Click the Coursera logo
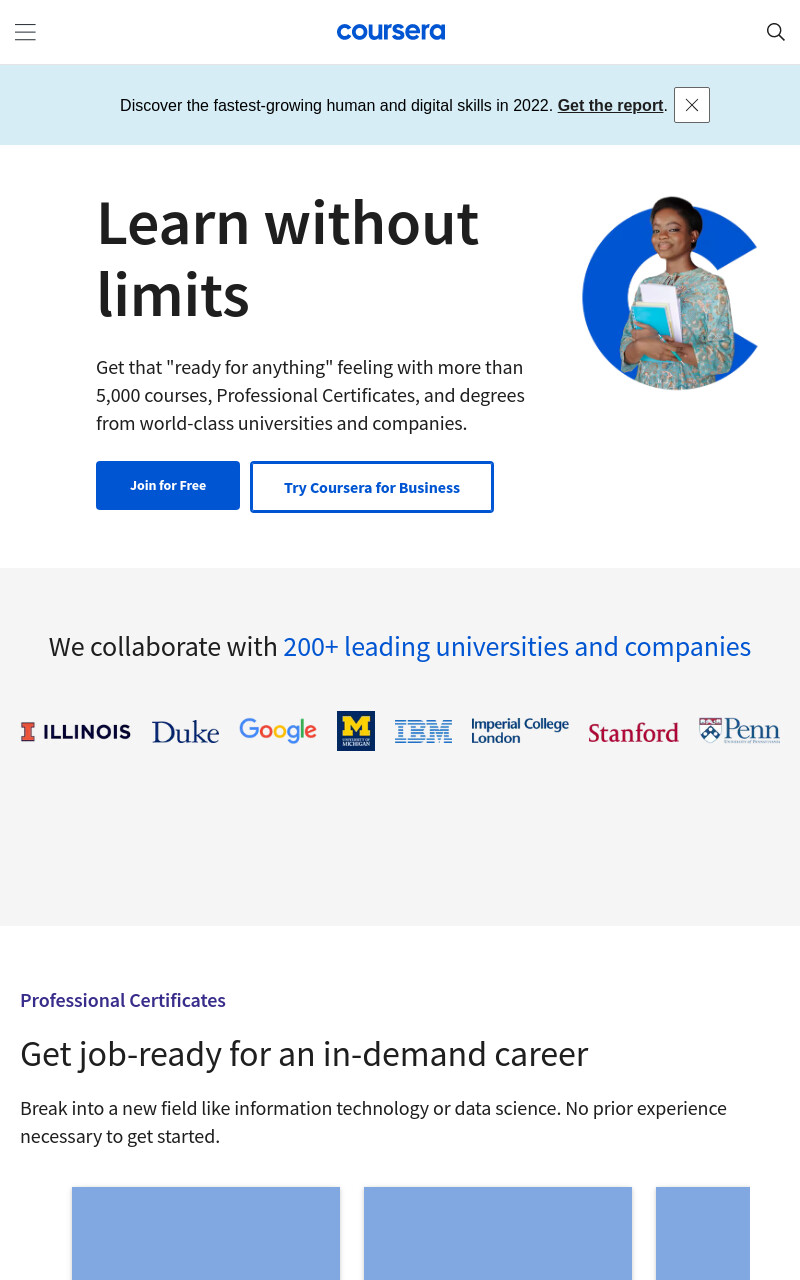Viewport: 800px width, 1280px height. (x=391, y=32)
